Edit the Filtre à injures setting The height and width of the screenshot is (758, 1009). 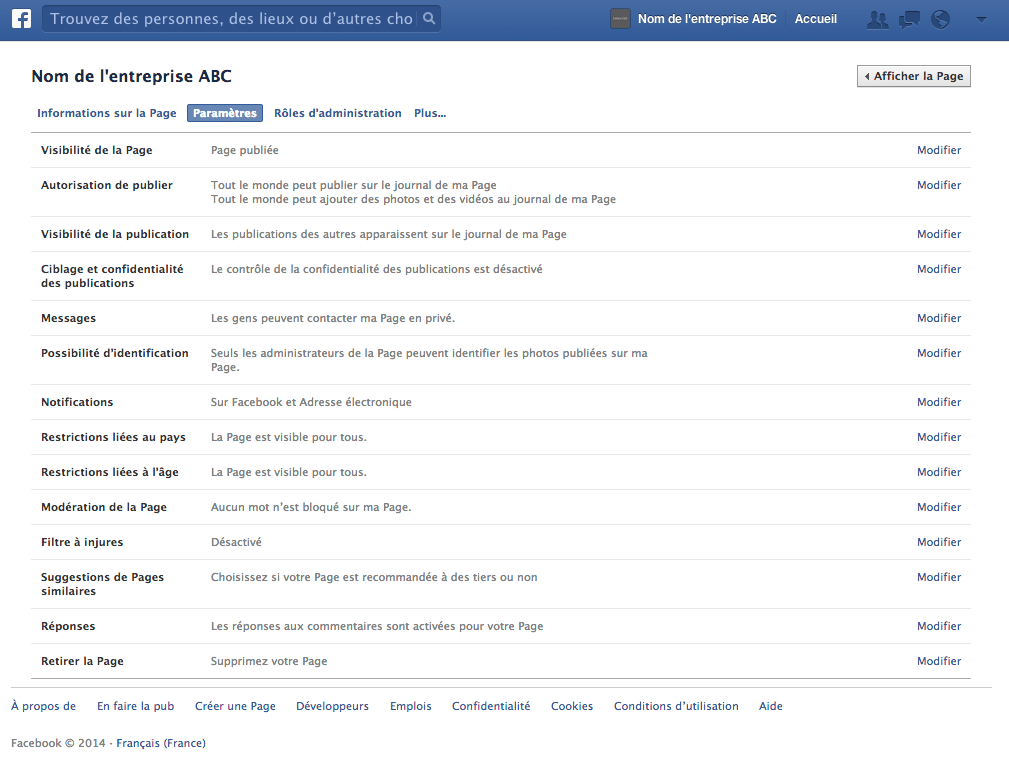(x=939, y=542)
